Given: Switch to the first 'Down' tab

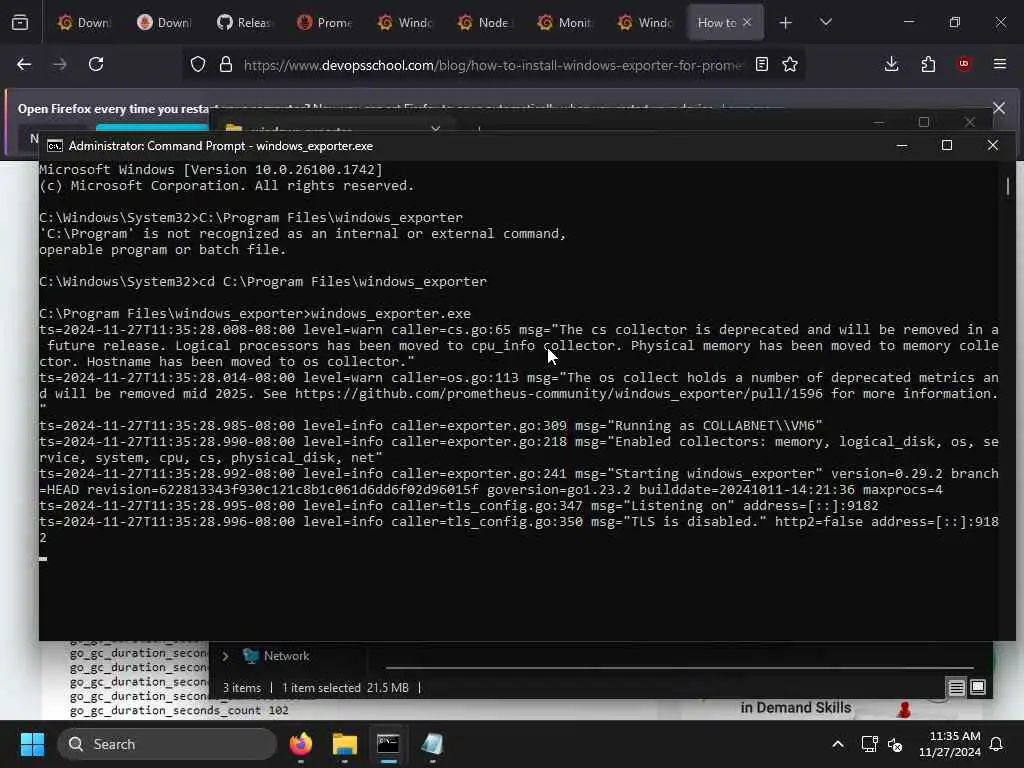Looking at the screenshot, I should tap(84, 23).
